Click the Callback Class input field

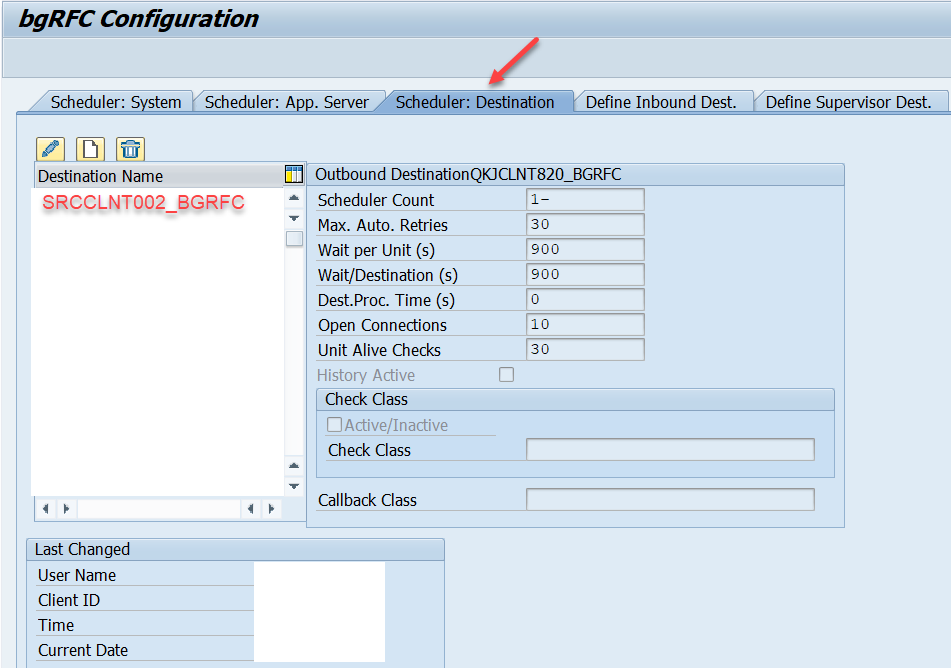tap(670, 499)
